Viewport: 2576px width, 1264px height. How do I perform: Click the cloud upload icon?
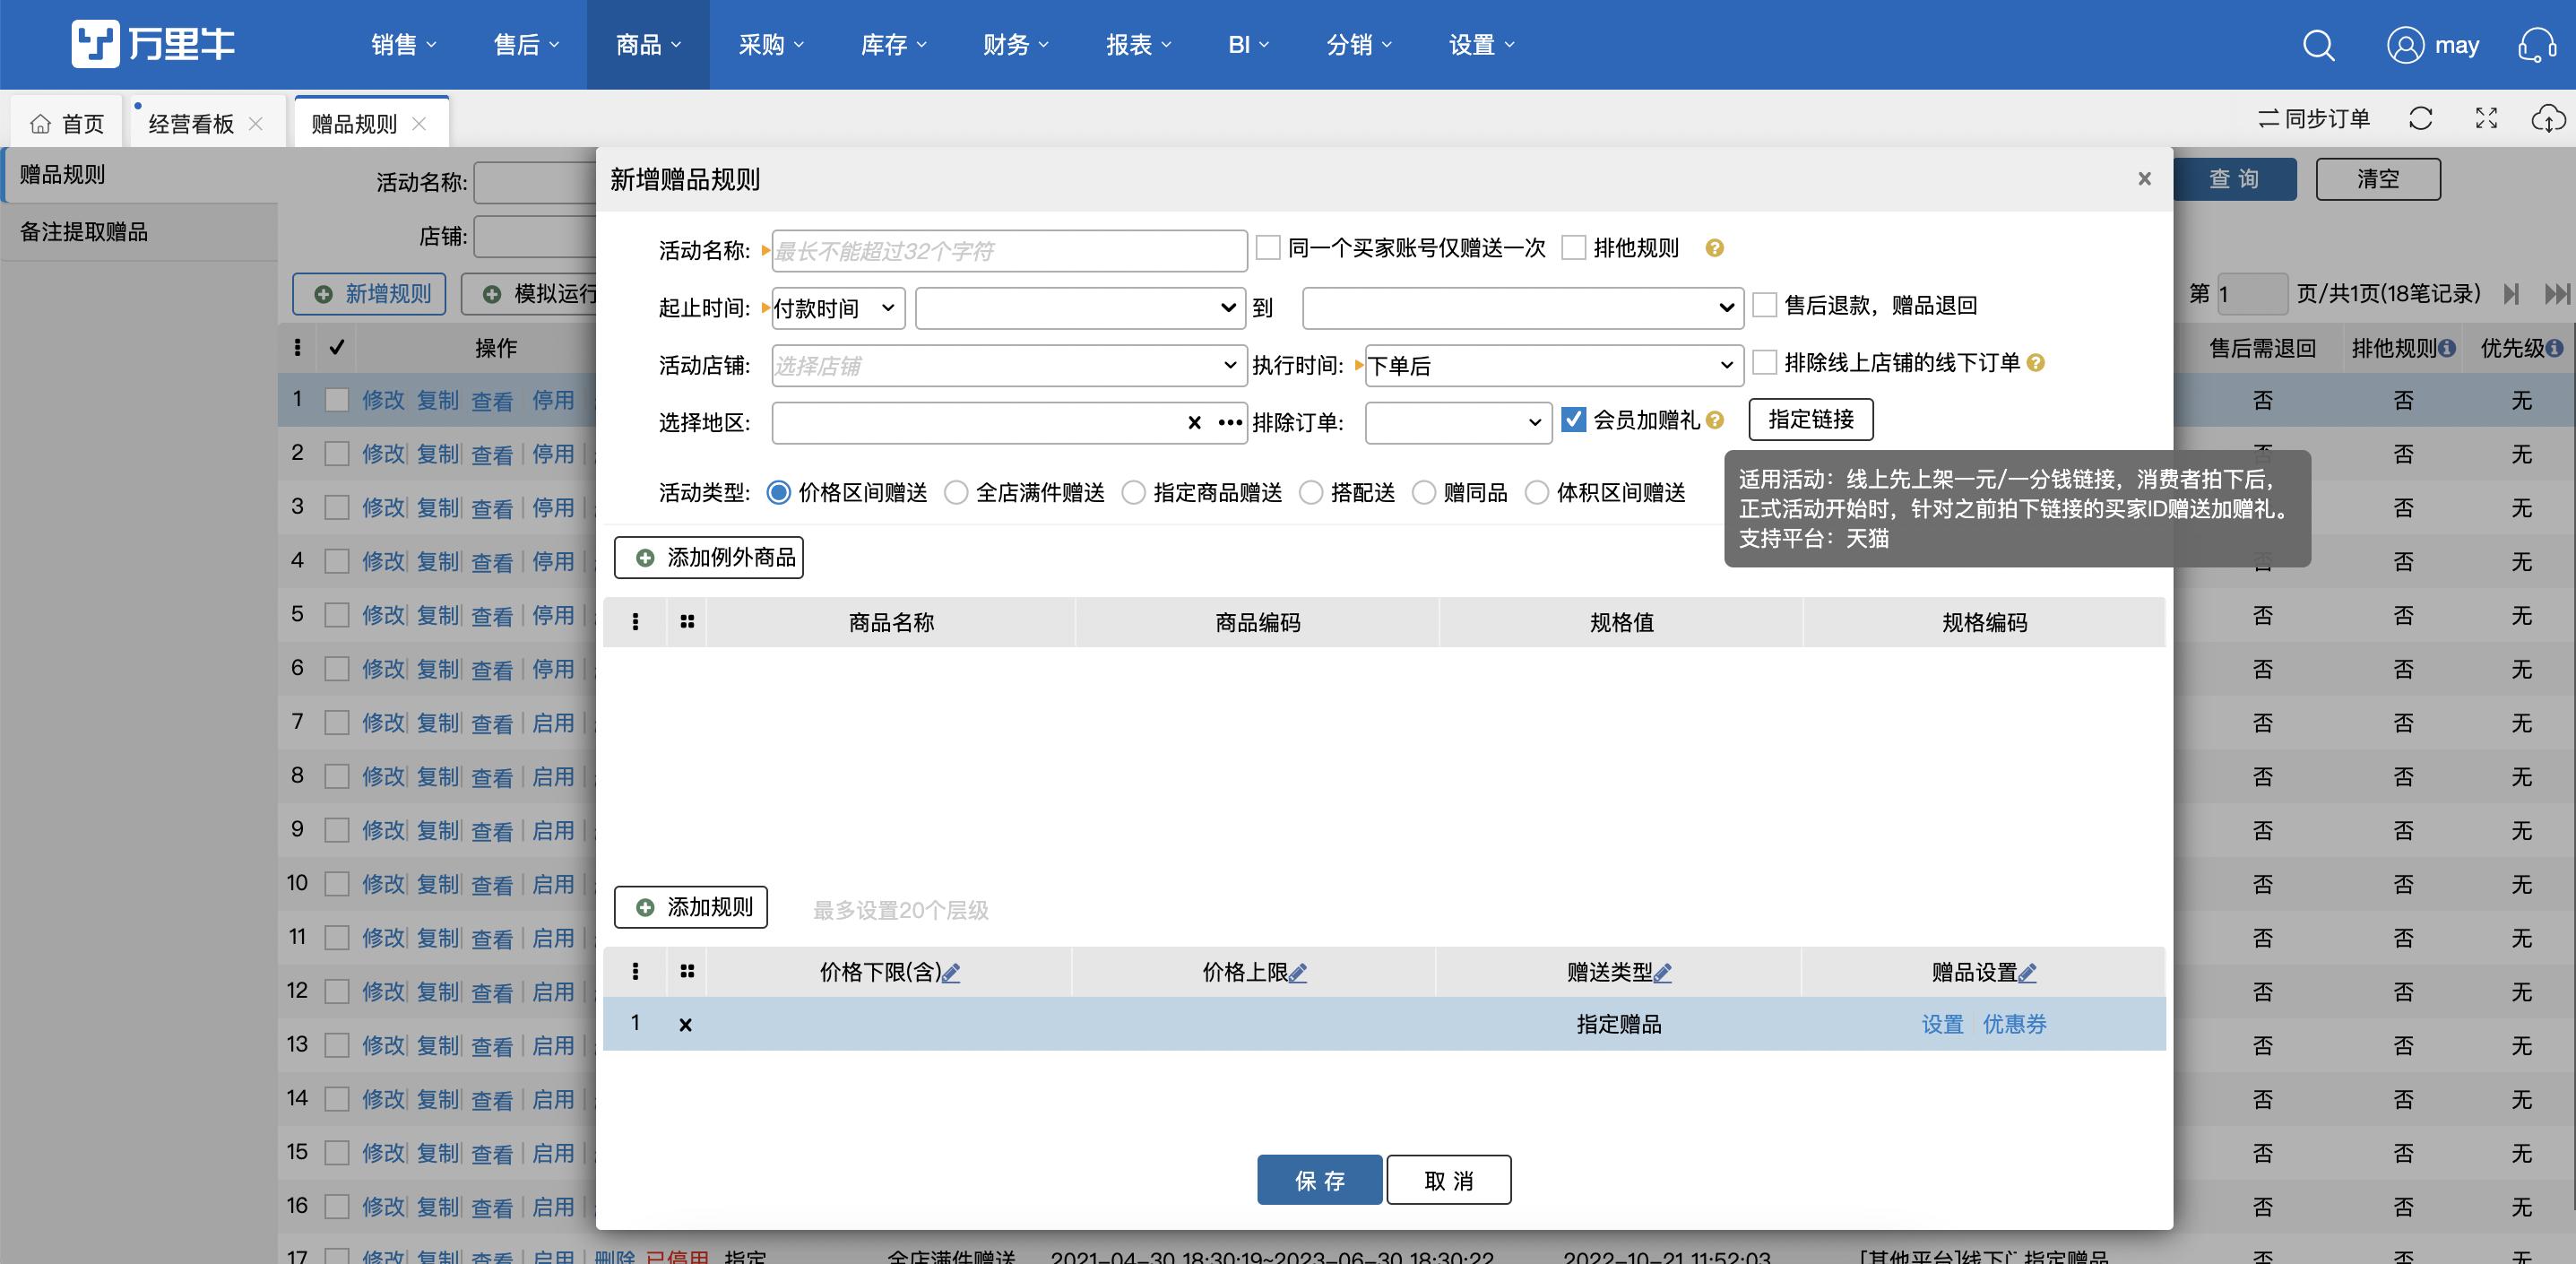pos(2548,119)
